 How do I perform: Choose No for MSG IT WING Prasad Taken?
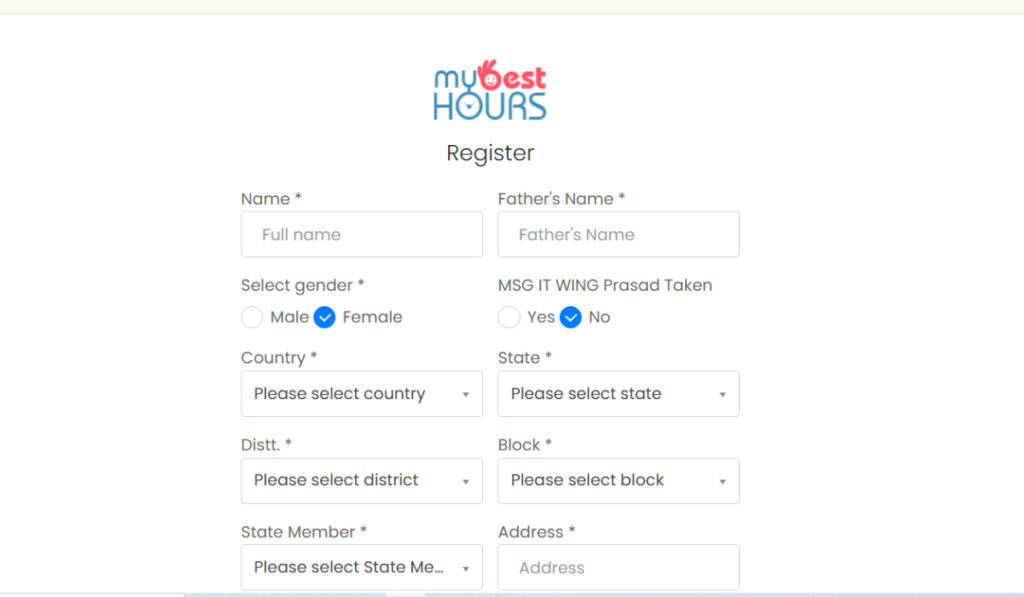[x=570, y=317]
